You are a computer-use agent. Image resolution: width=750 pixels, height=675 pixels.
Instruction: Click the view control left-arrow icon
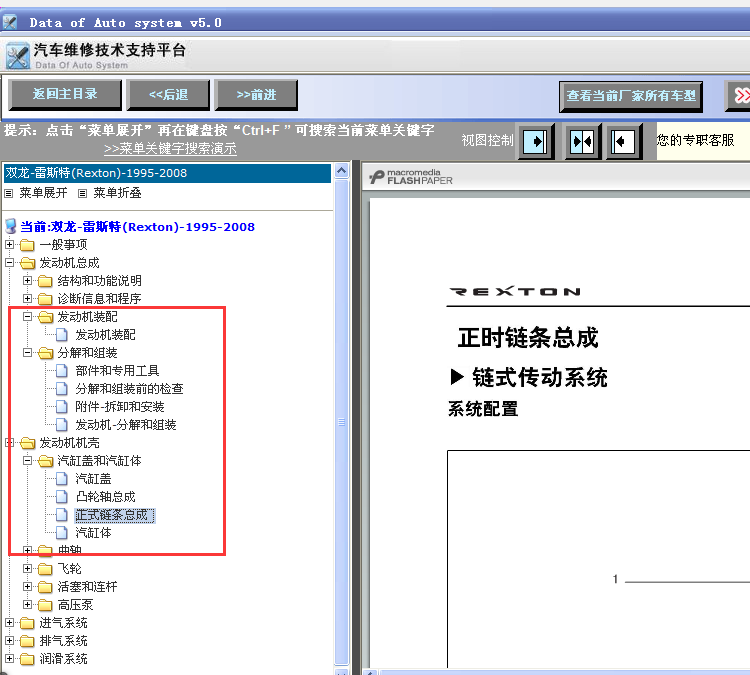pos(623,141)
